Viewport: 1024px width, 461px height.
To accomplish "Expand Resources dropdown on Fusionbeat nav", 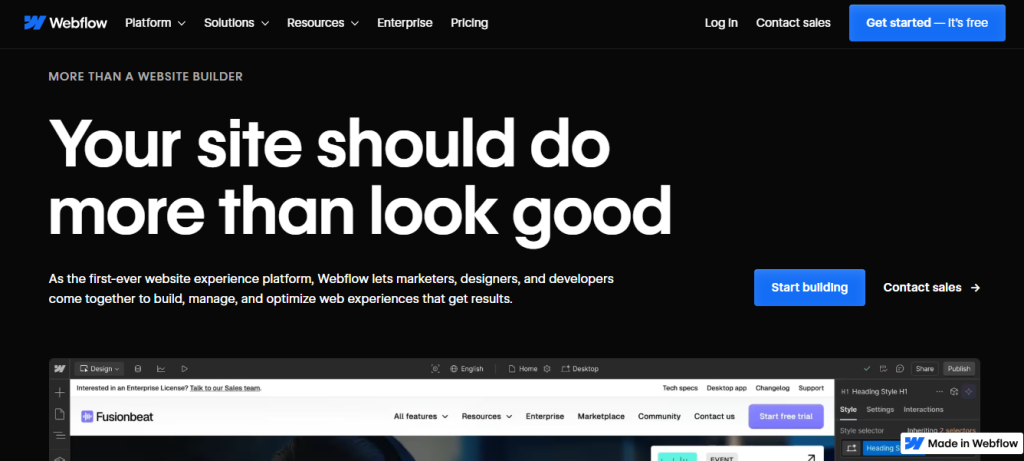I will (487, 416).
